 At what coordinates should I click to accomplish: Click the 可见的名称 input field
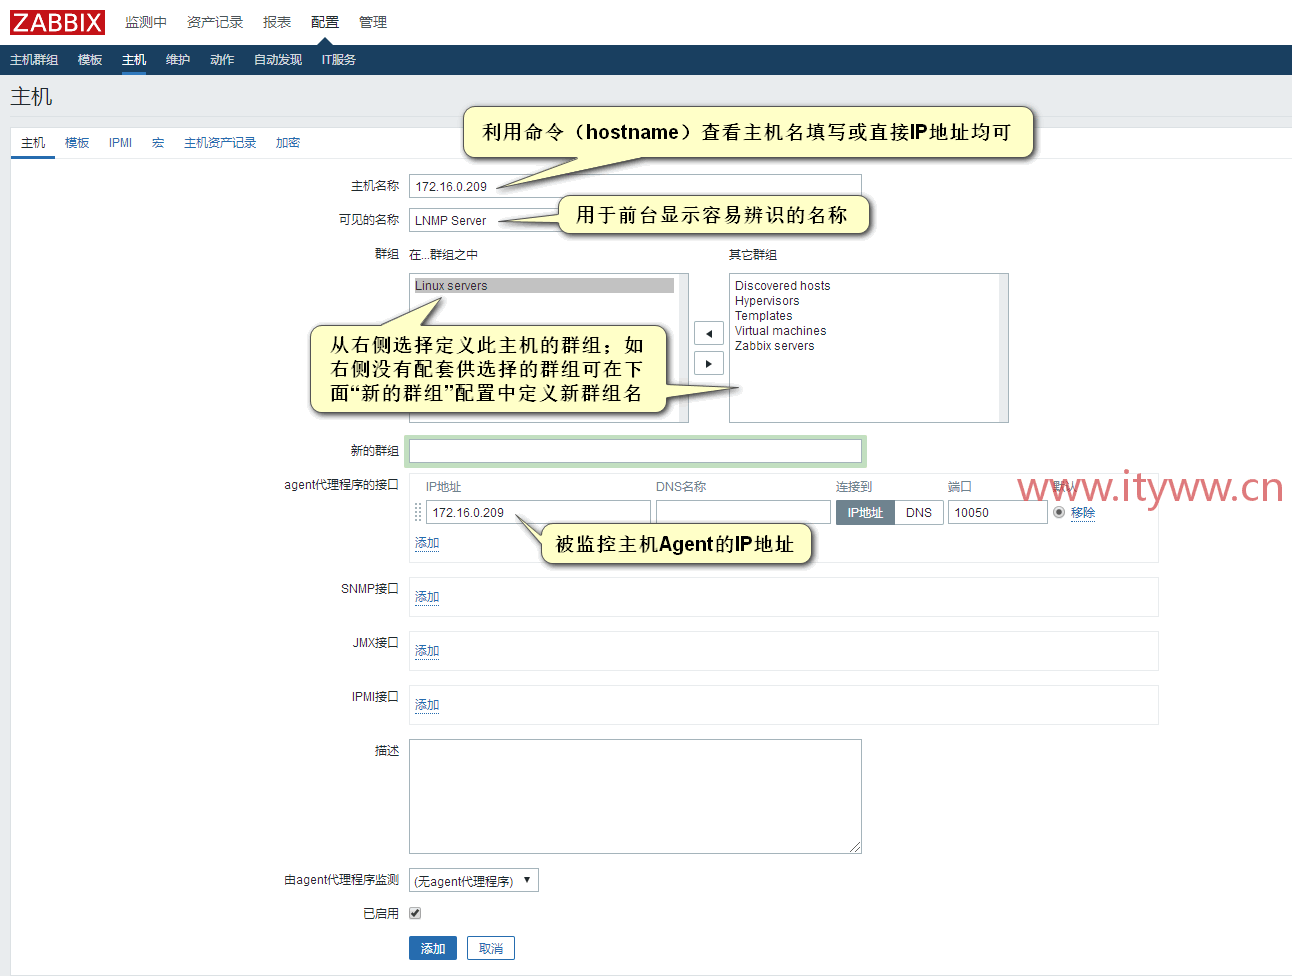click(x=635, y=220)
